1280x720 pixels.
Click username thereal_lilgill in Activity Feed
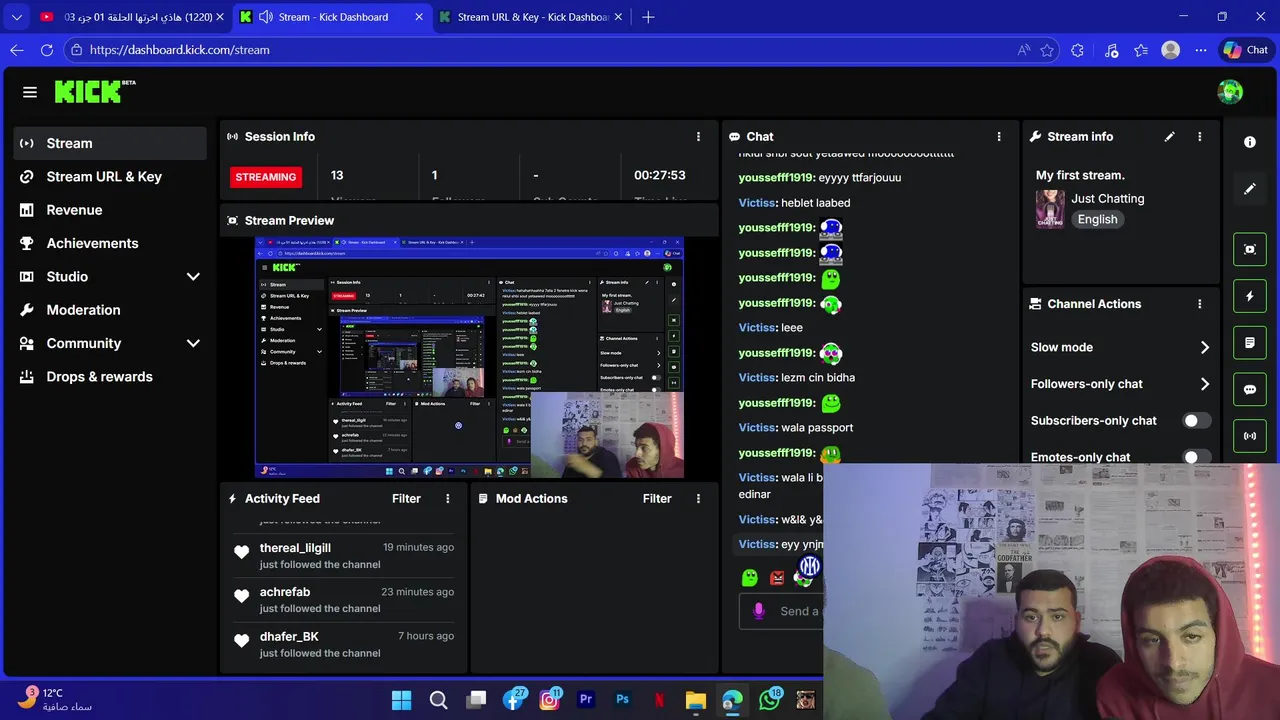(295, 548)
